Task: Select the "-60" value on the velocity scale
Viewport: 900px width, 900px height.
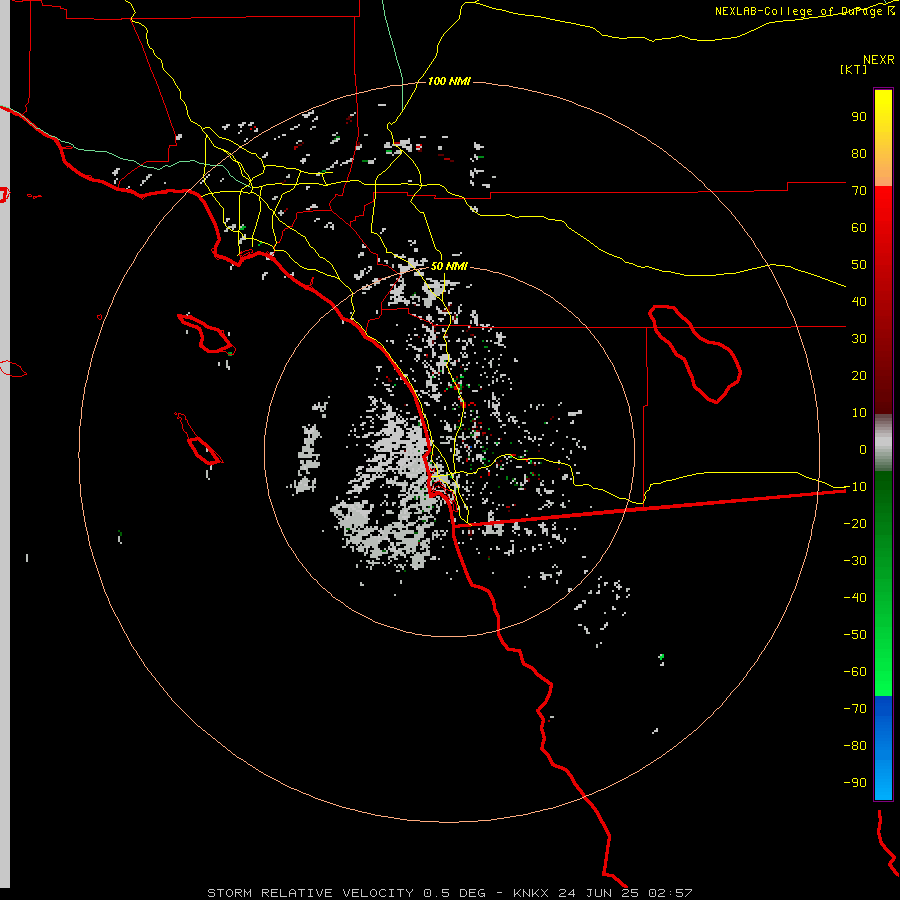Action: point(855,672)
